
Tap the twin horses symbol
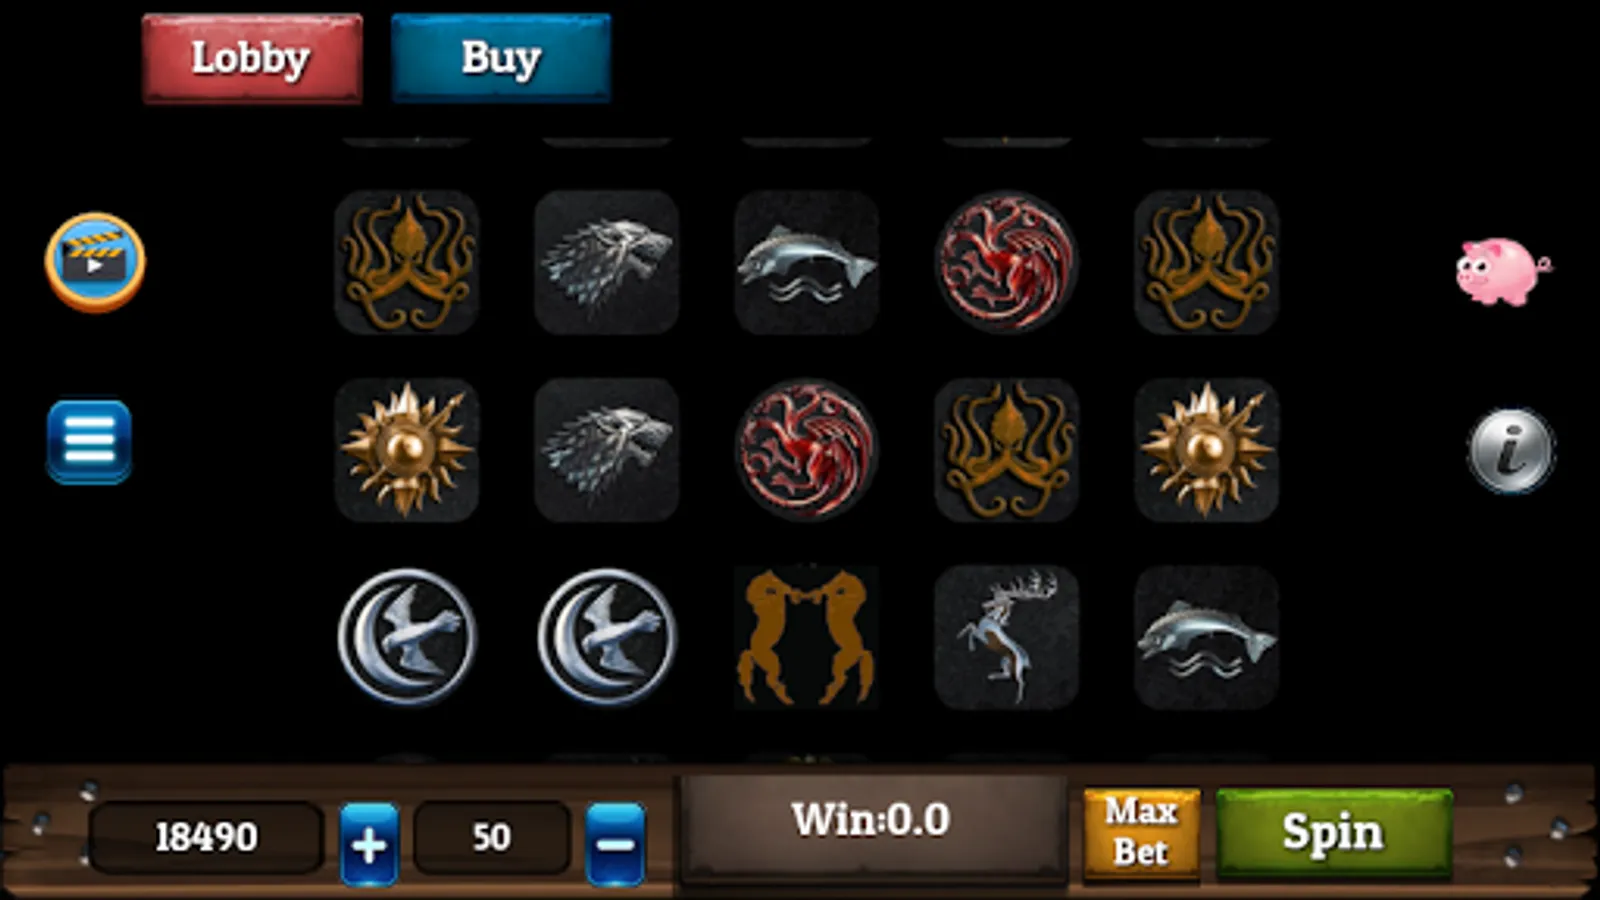pos(806,637)
